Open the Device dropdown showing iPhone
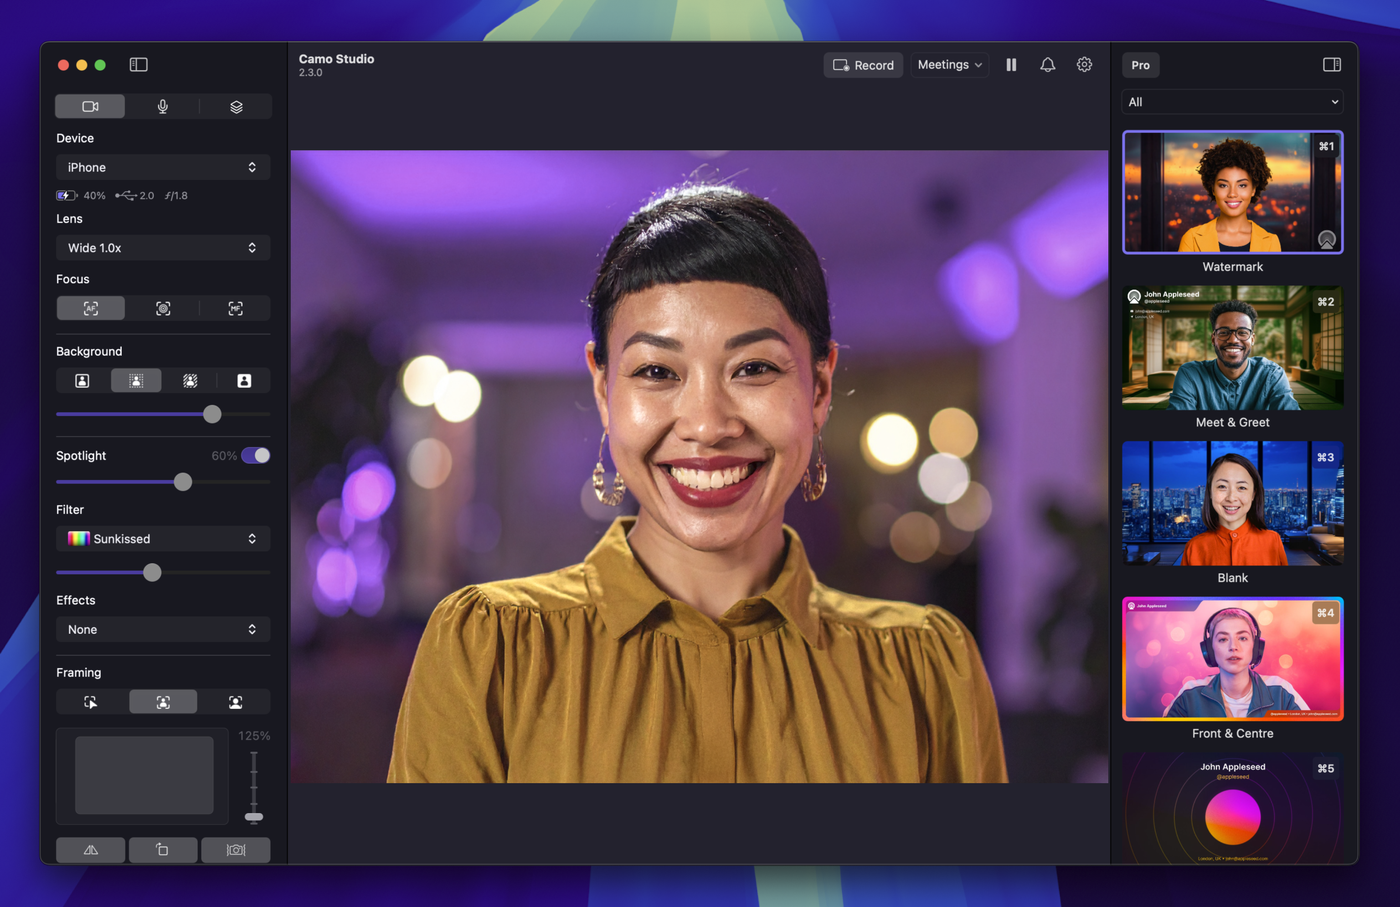The height and width of the screenshot is (907, 1400). 162,167
